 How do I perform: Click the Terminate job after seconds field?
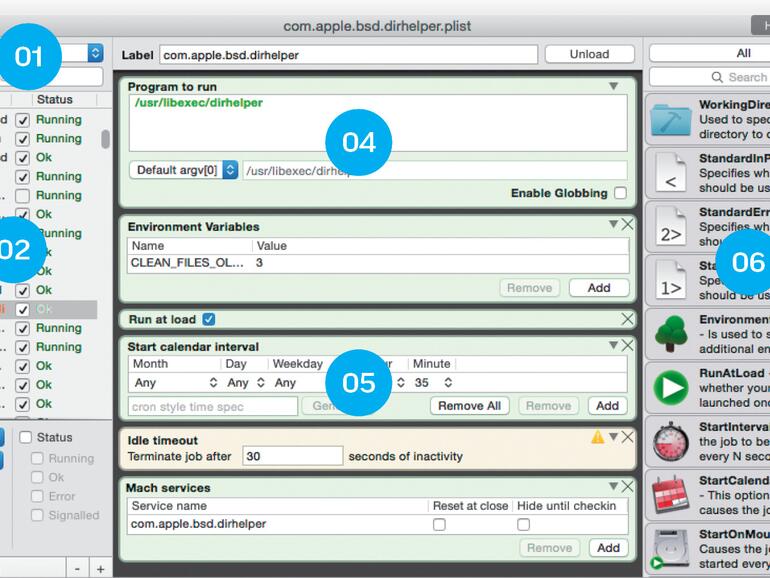pyautogui.click(x=293, y=456)
